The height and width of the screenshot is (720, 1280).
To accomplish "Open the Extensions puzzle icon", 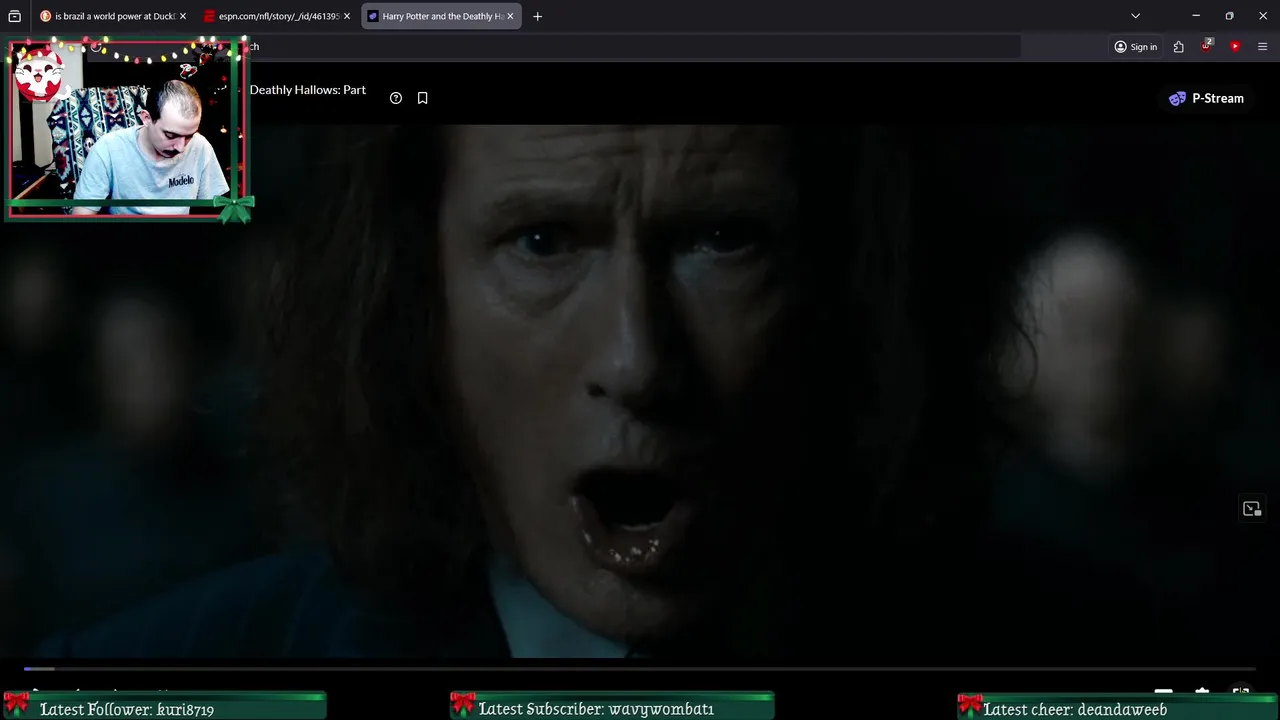I will (x=1179, y=46).
